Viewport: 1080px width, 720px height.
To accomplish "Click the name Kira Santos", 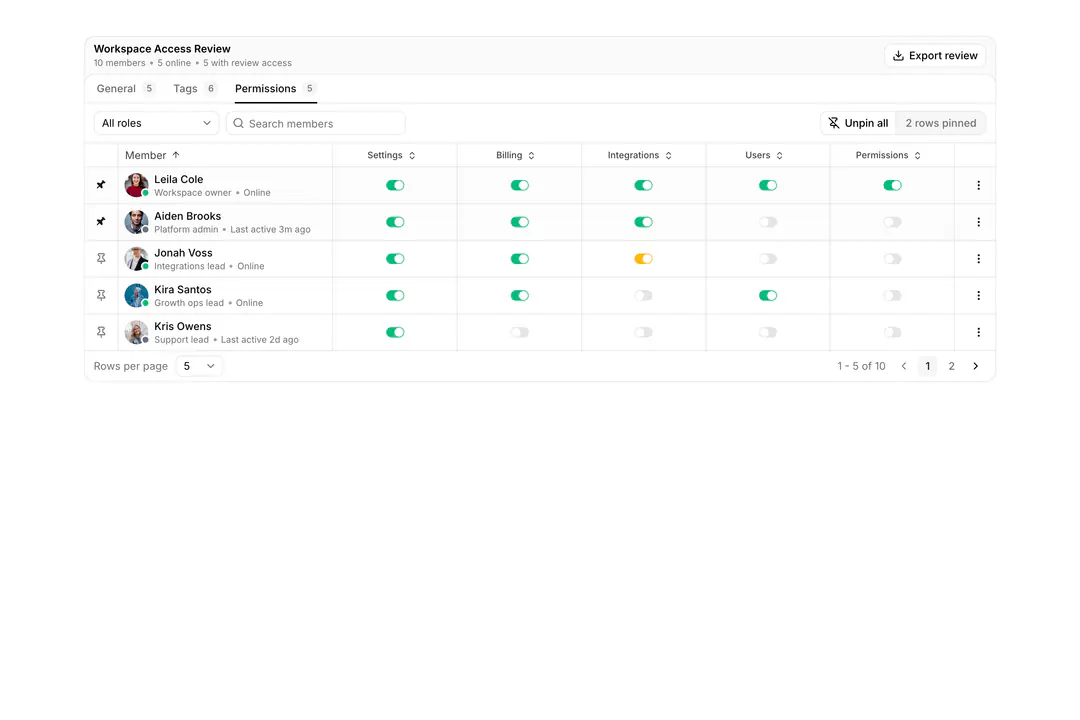I will [183, 289].
